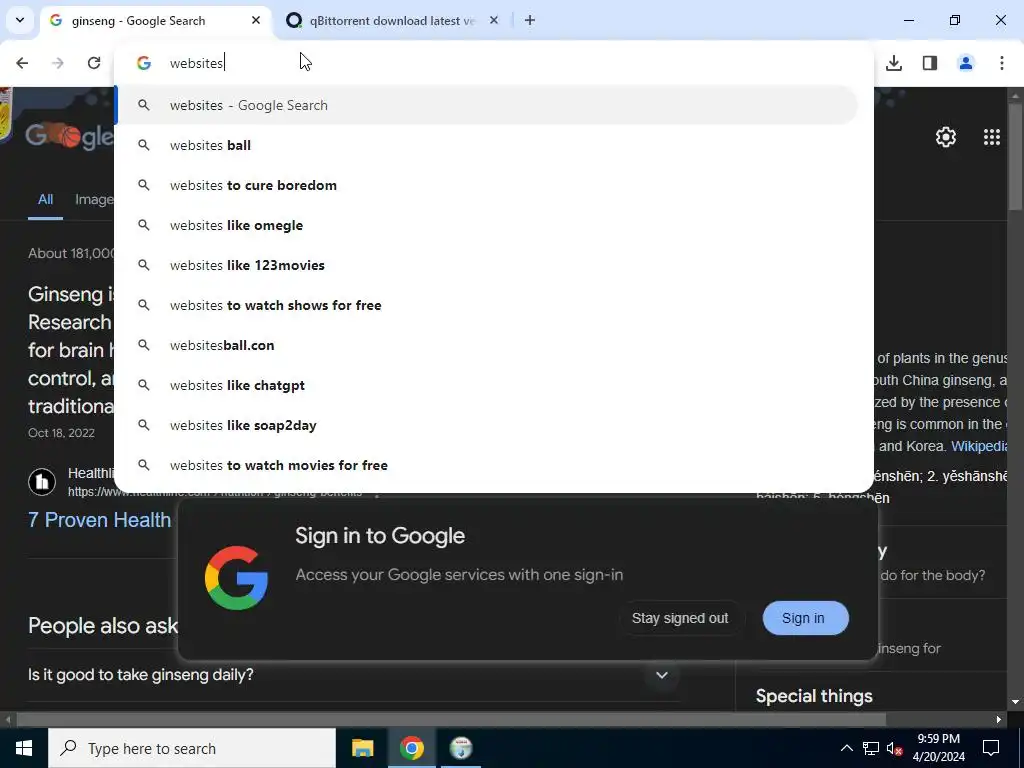
Task: Select the All results tab
Action: (x=45, y=200)
